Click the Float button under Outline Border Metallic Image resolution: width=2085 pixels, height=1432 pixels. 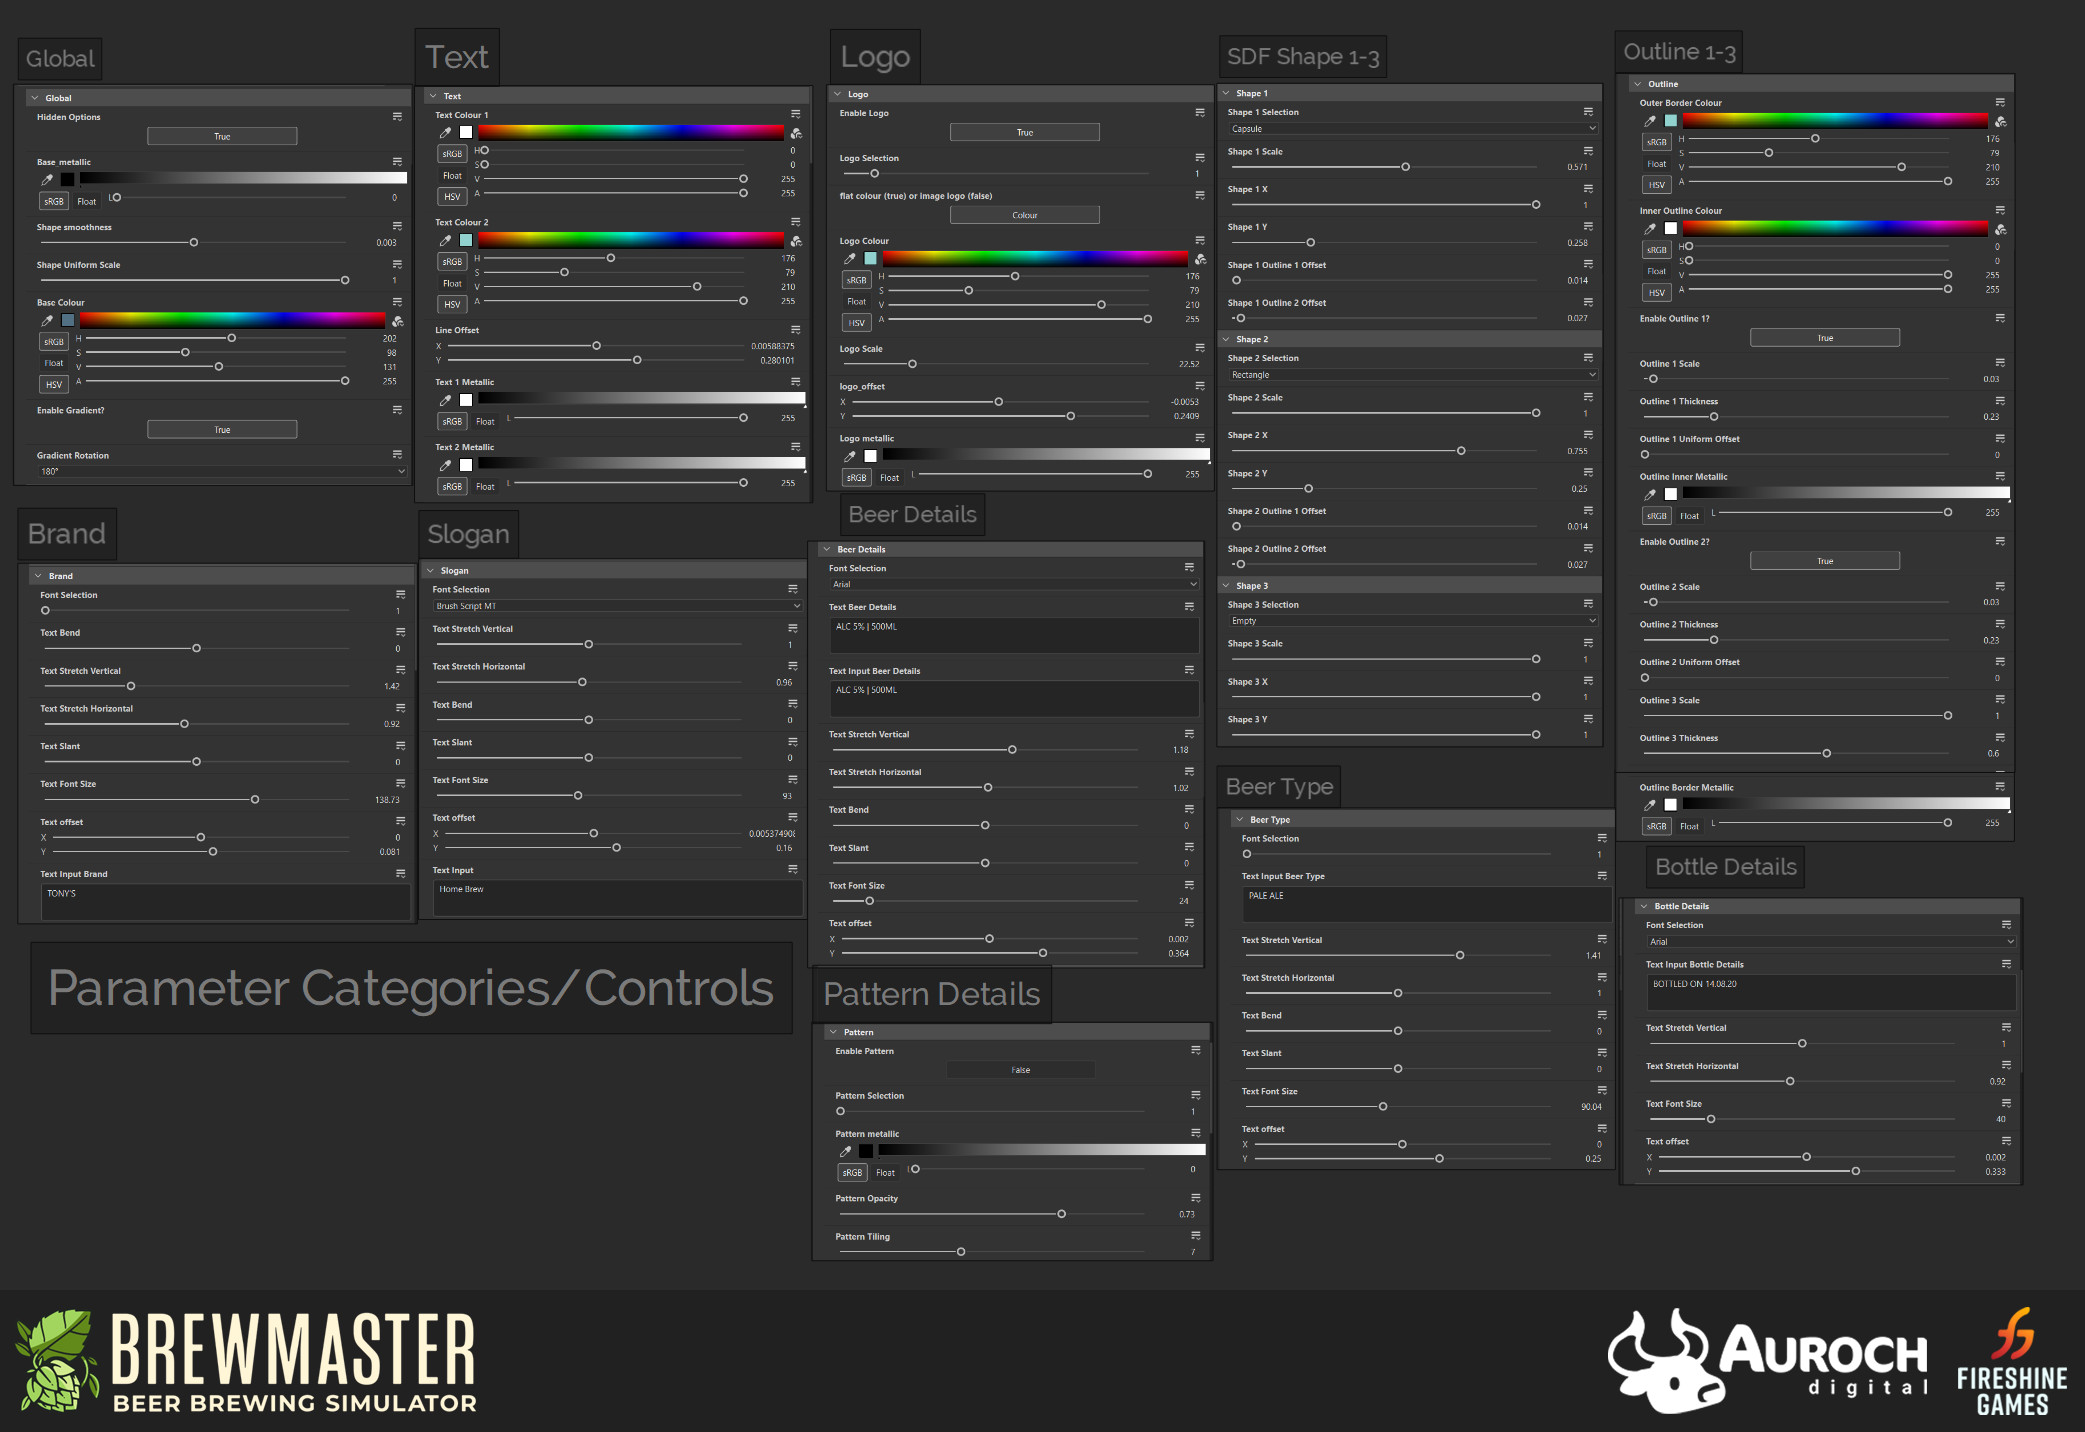pyautogui.click(x=1689, y=826)
